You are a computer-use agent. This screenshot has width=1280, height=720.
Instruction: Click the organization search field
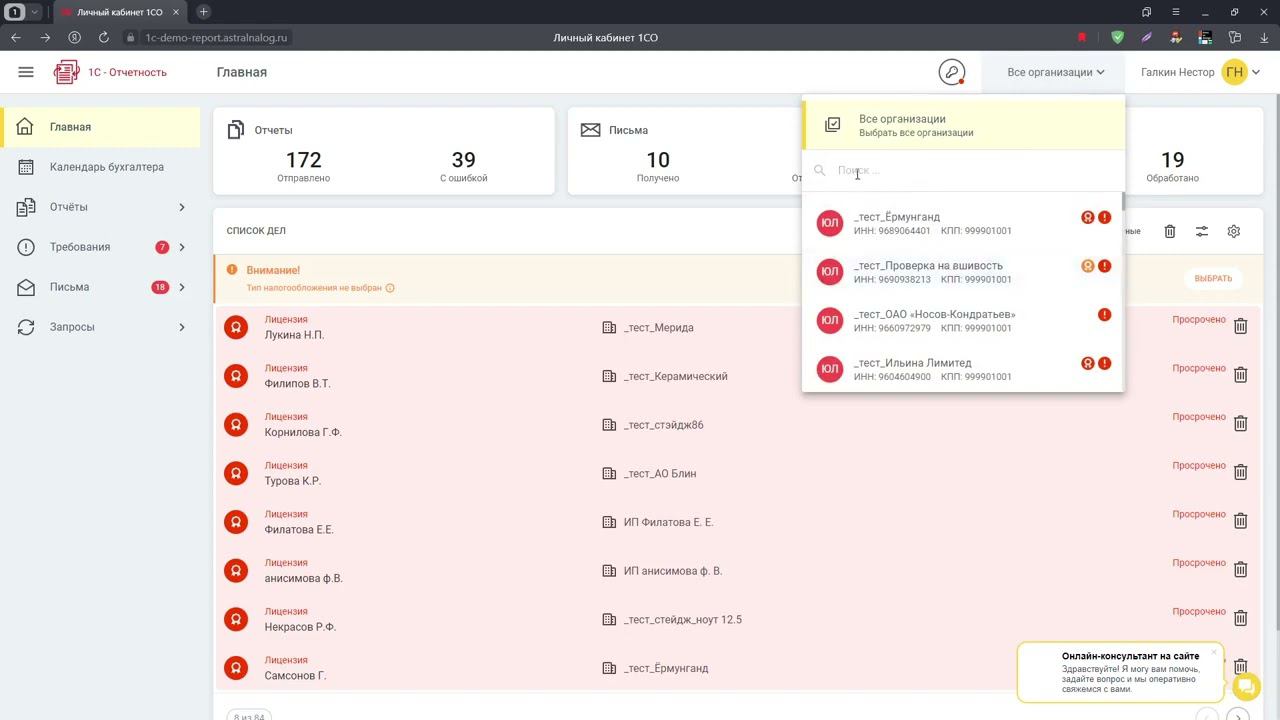(x=963, y=171)
